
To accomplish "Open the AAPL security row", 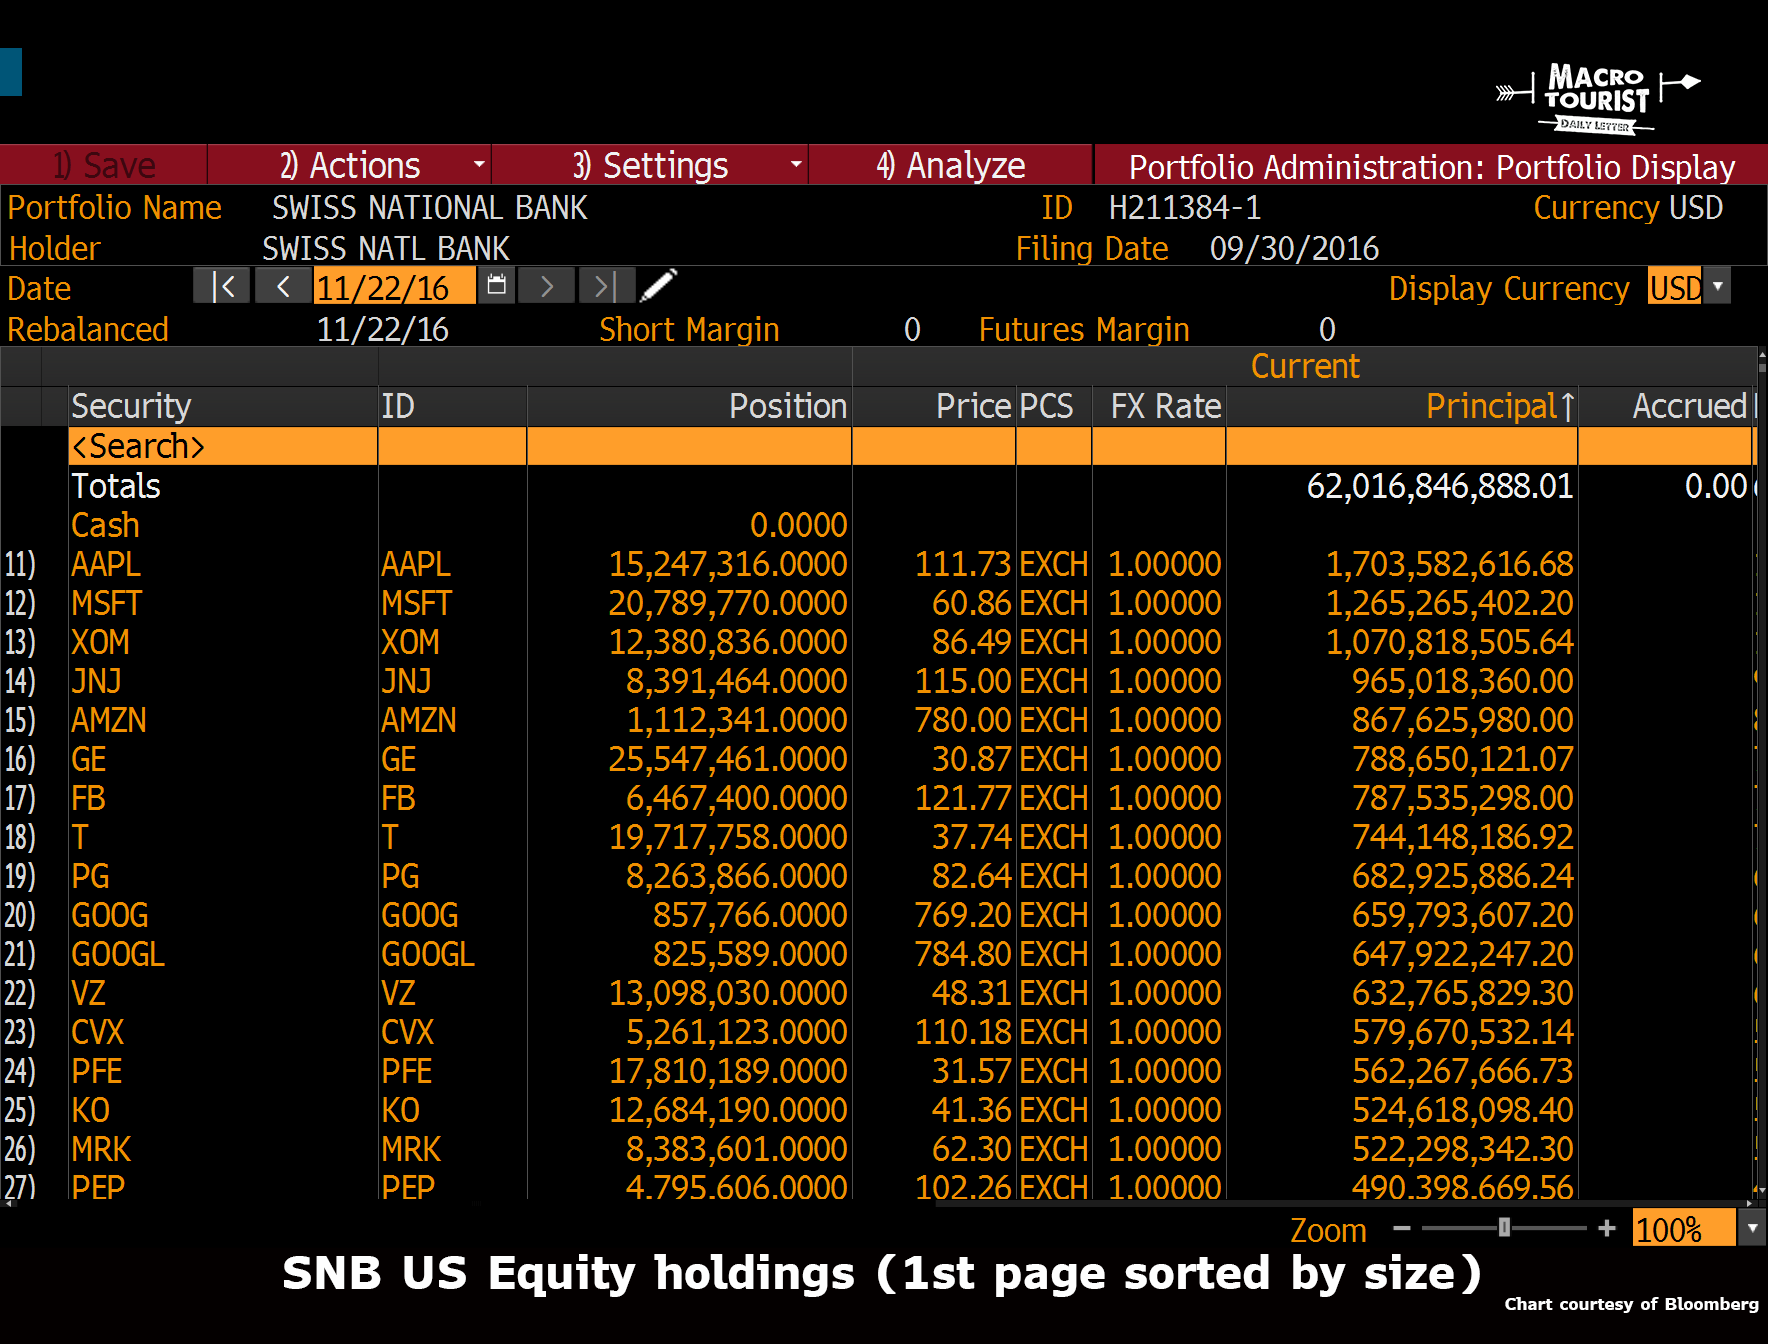I will click(880, 564).
